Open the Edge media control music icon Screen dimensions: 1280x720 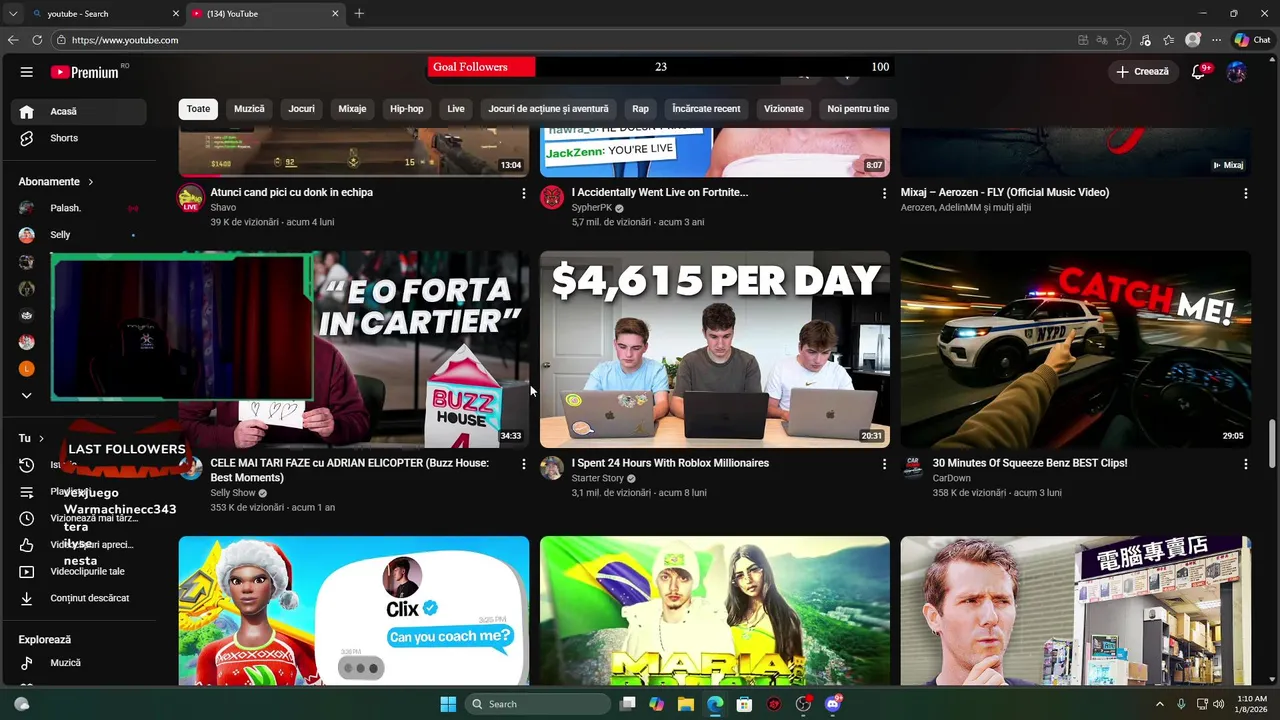coord(1146,40)
